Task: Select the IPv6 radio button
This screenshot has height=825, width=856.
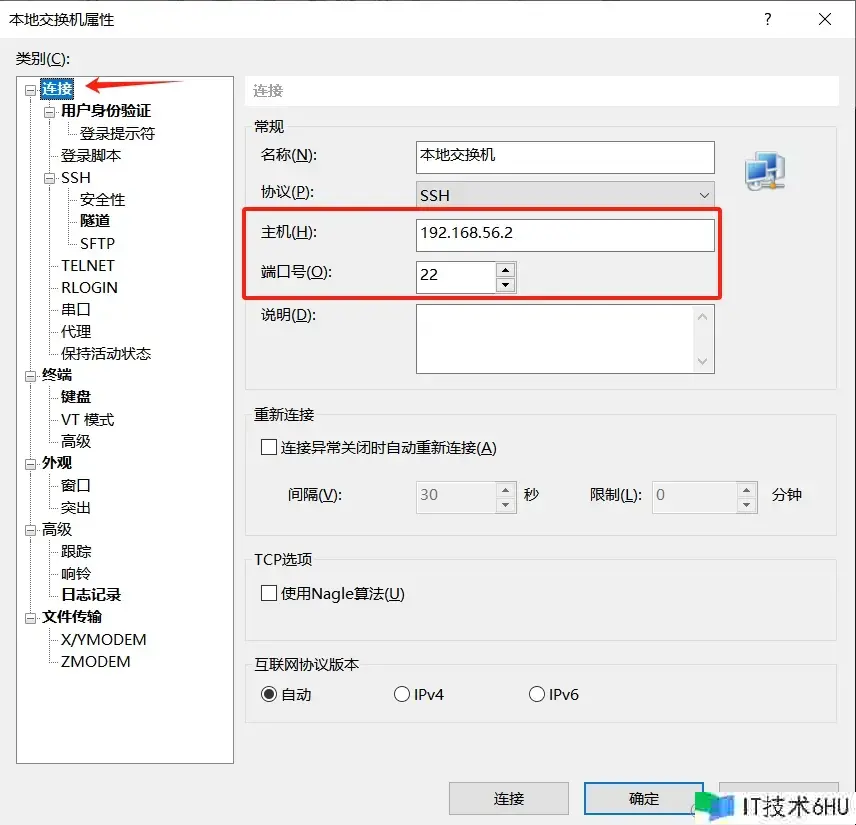Action: coord(537,694)
